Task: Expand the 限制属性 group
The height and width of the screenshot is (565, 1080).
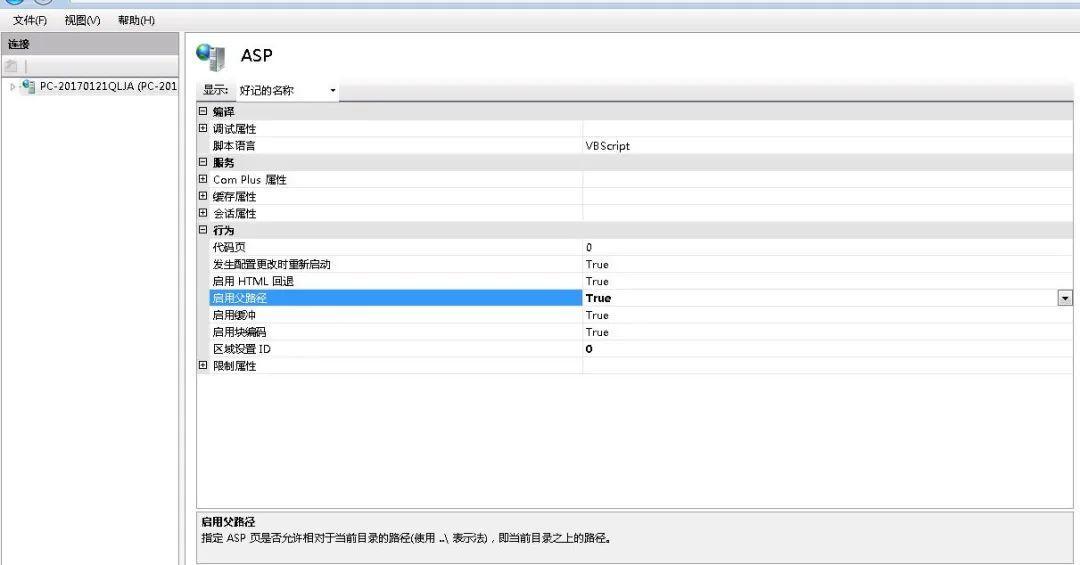Action: click(202, 365)
